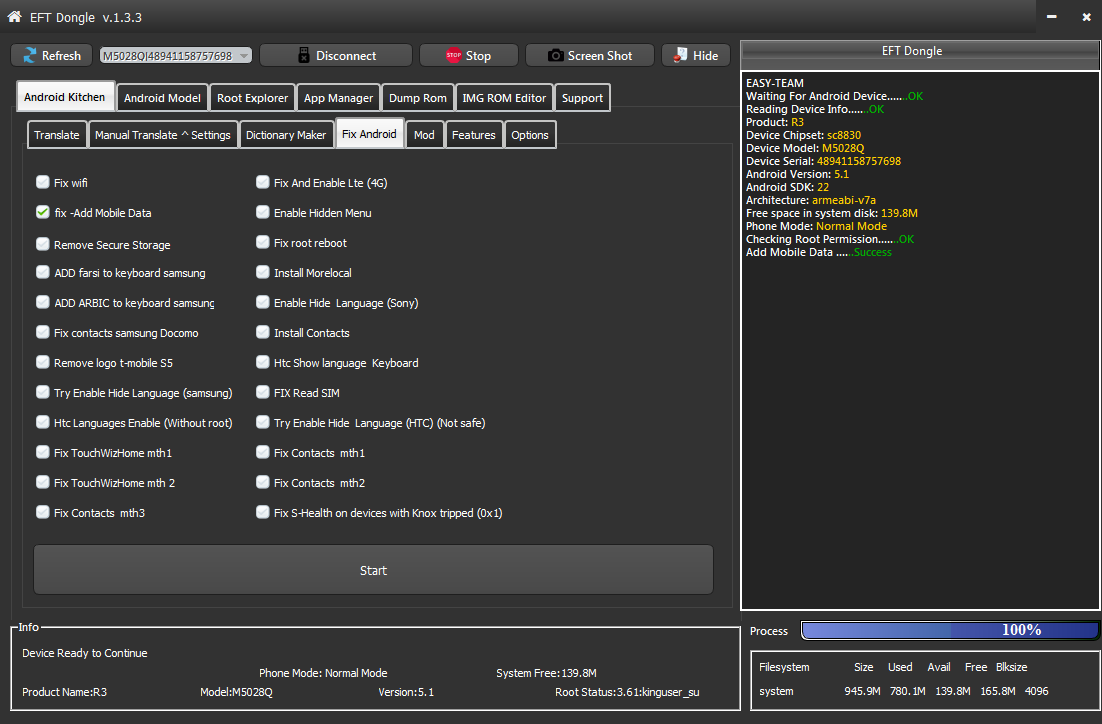Viewport: 1102px width, 724px height.
Task: Tick Fix And Enable Lte (4G)
Action: 263,183
